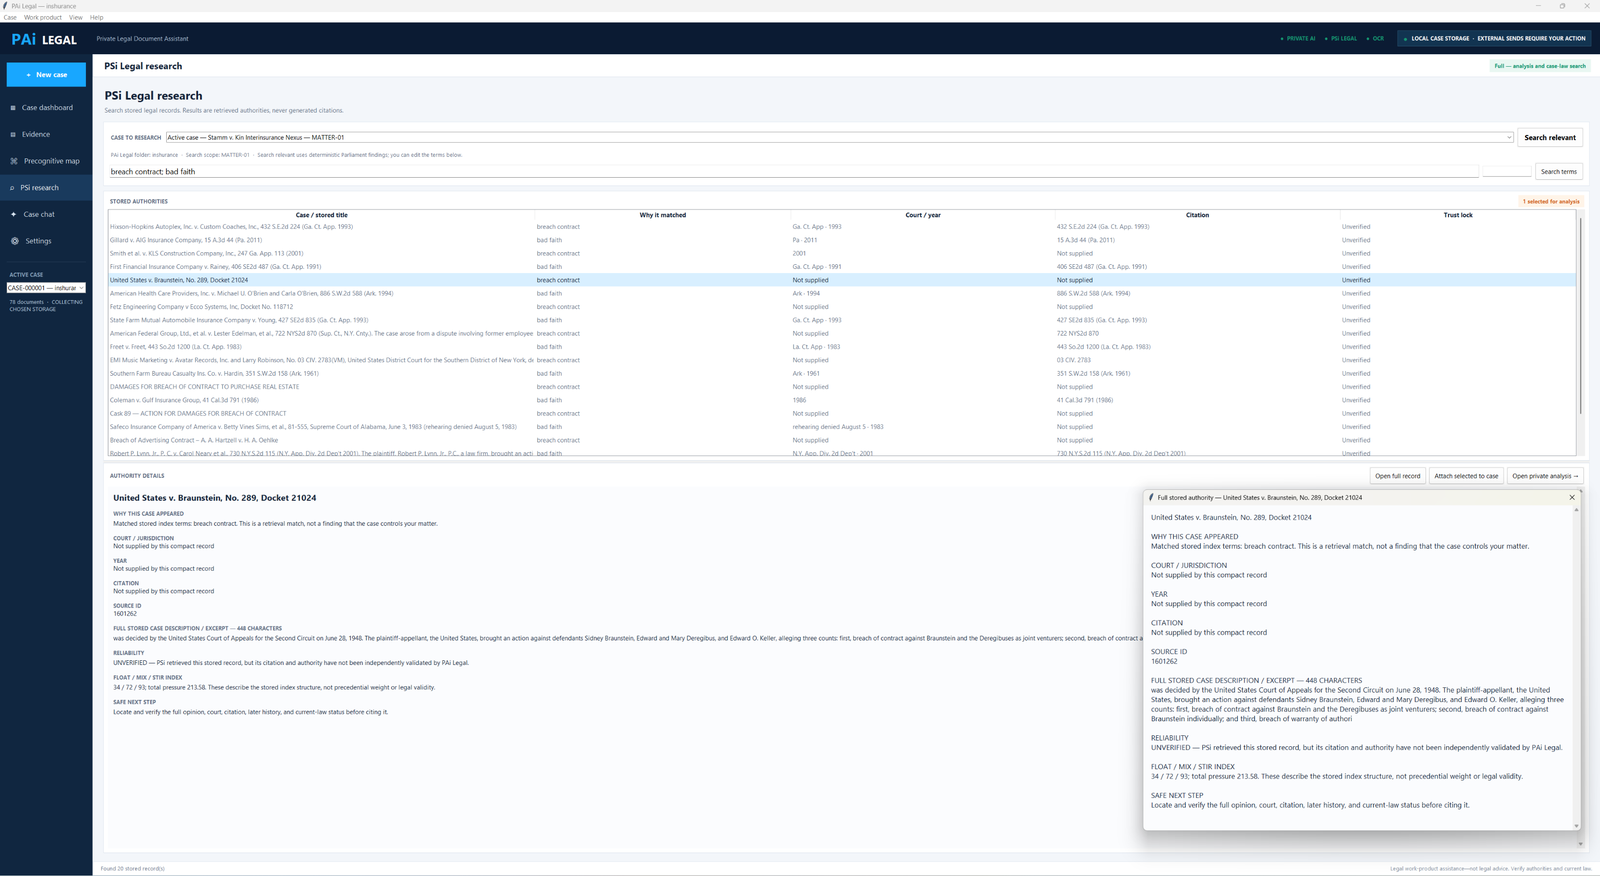
Task: Click the Settings gear icon
Action: point(15,241)
